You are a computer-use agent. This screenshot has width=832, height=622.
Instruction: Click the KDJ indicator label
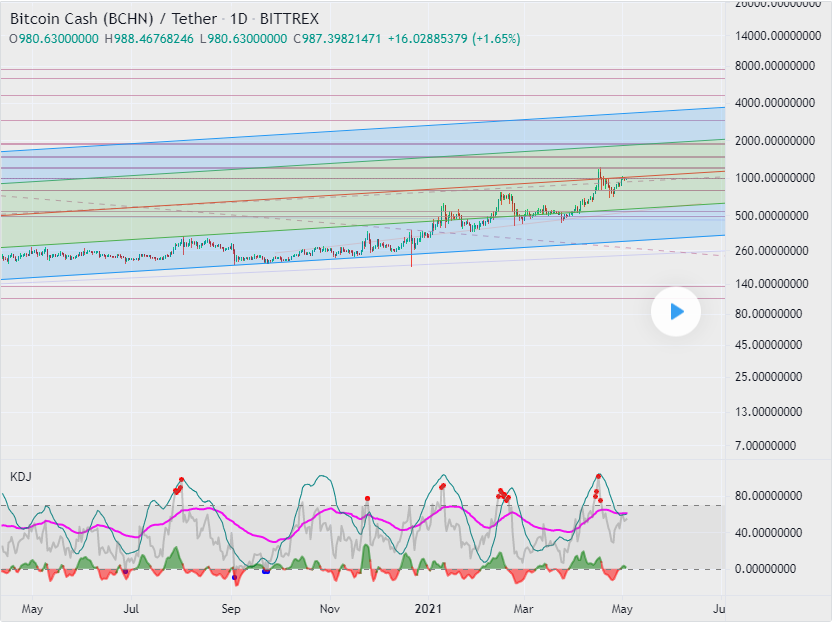coord(20,476)
